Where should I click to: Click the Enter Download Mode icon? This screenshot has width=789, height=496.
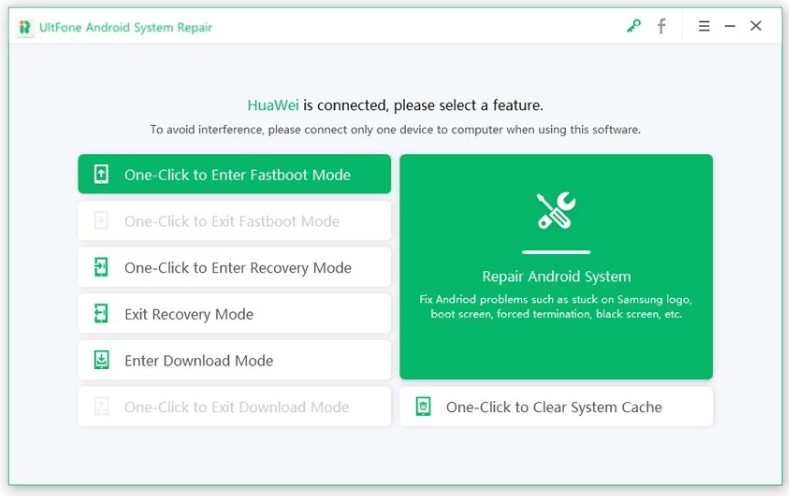coord(101,360)
